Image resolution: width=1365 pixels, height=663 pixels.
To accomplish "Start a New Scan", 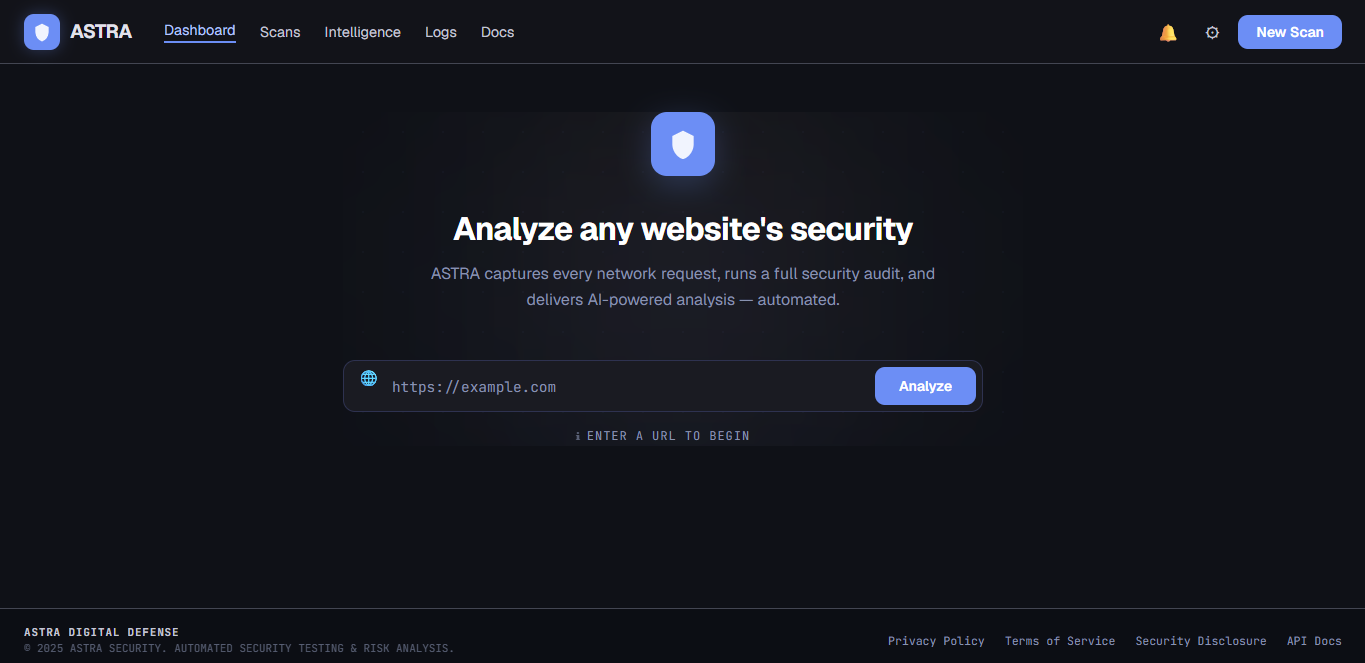I will [x=1290, y=32].
